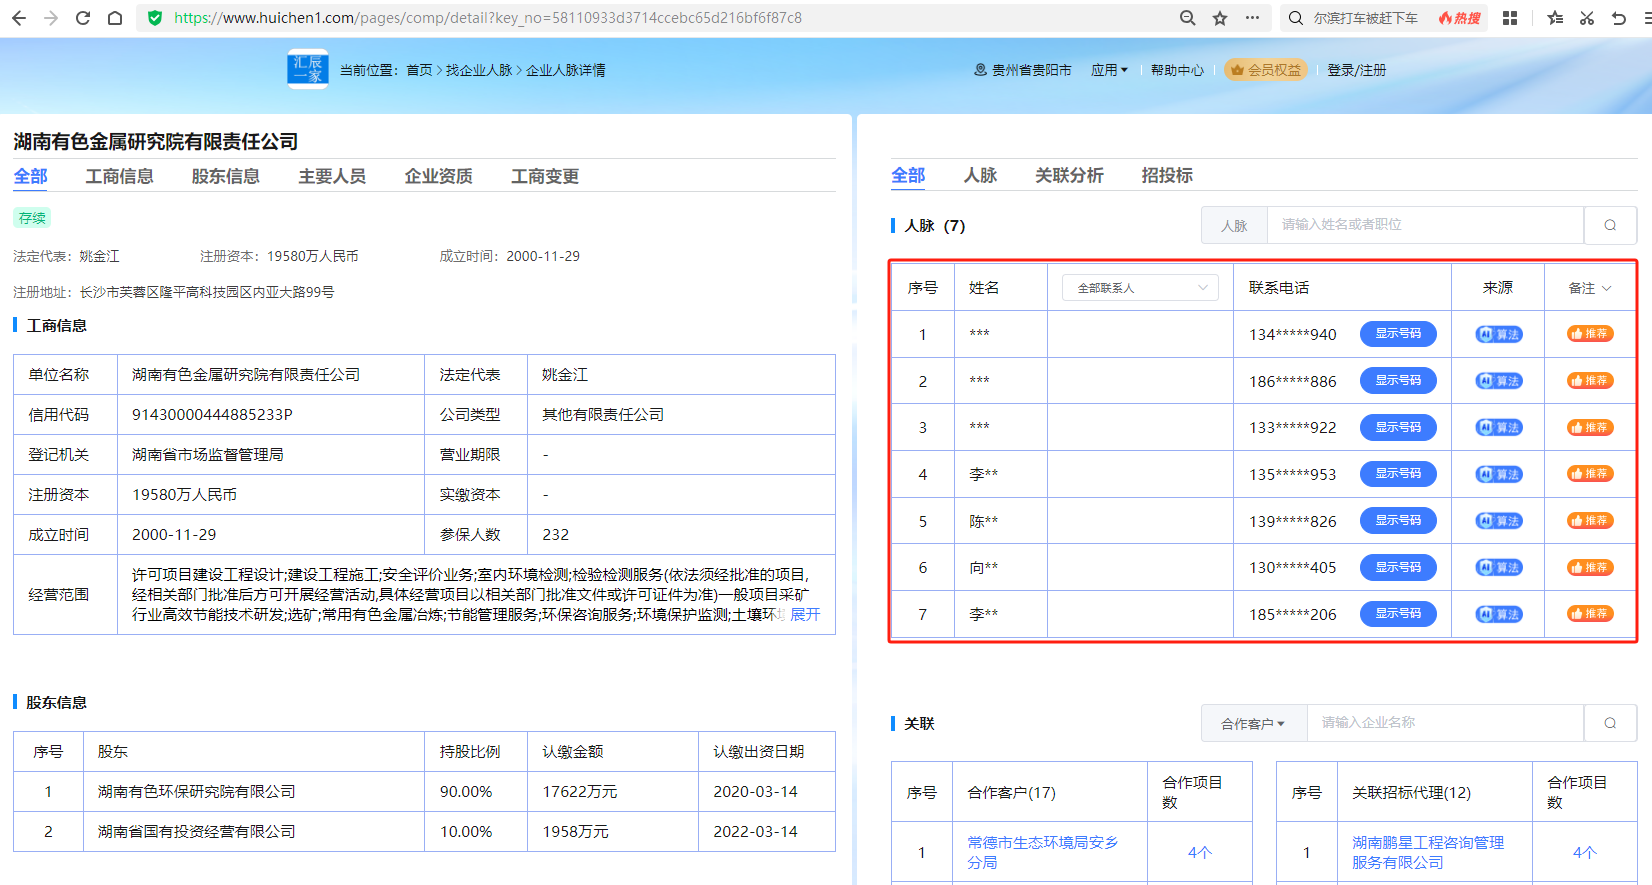Image resolution: width=1652 pixels, height=885 pixels.
Task: Switch to 企业资质 tab
Action: [438, 176]
